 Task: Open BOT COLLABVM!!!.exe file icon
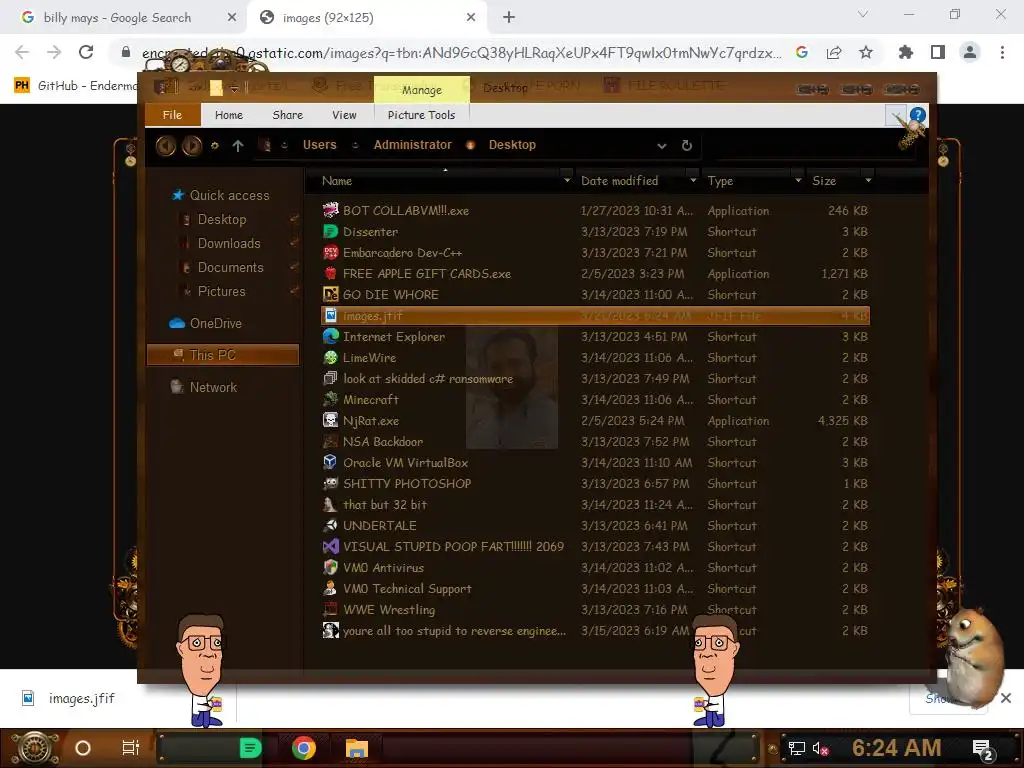coord(330,210)
